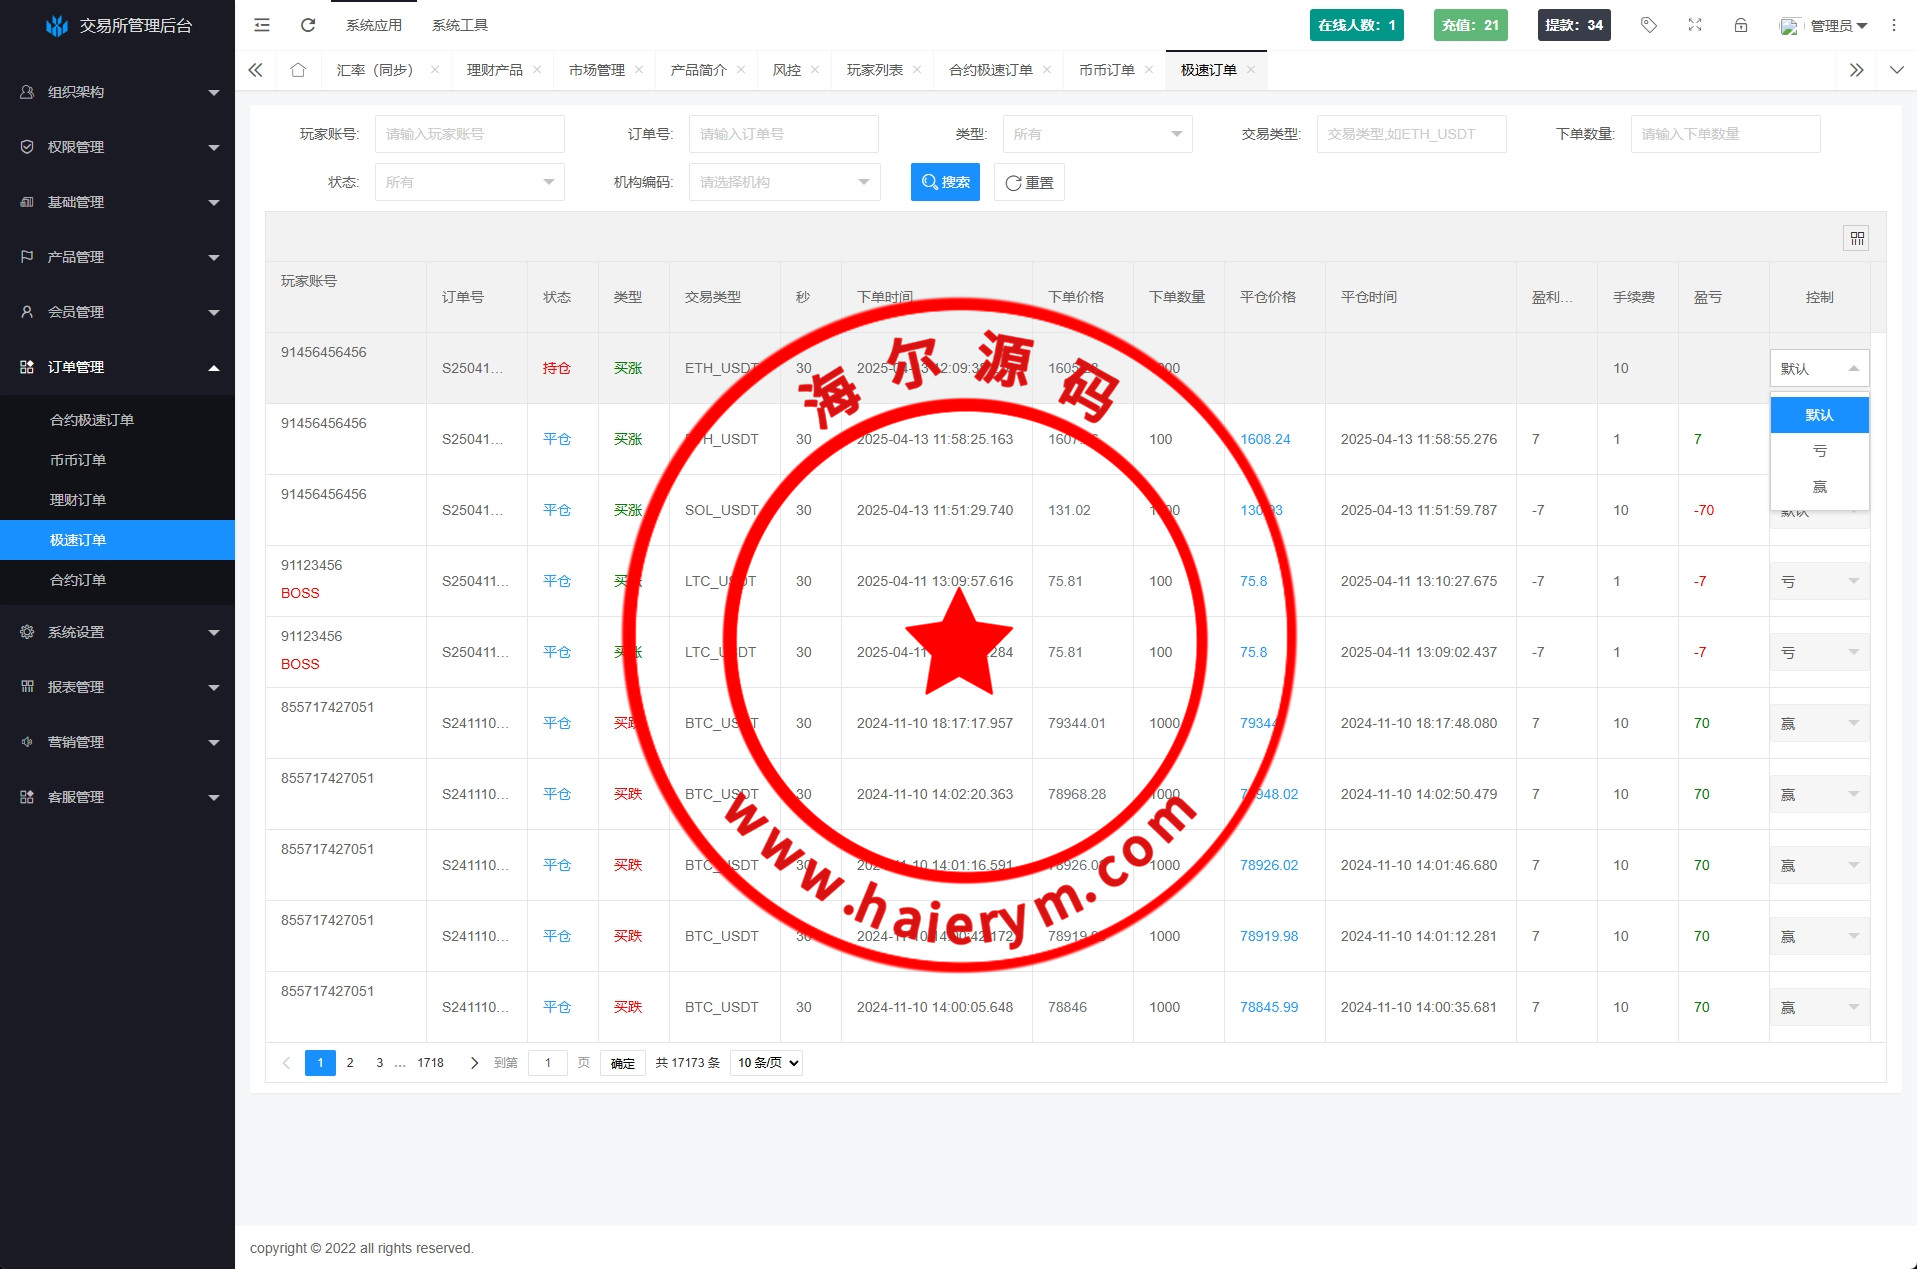The height and width of the screenshot is (1269, 1917).
Task: Click the refresh icon in top bar
Action: (x=308, y=25)
